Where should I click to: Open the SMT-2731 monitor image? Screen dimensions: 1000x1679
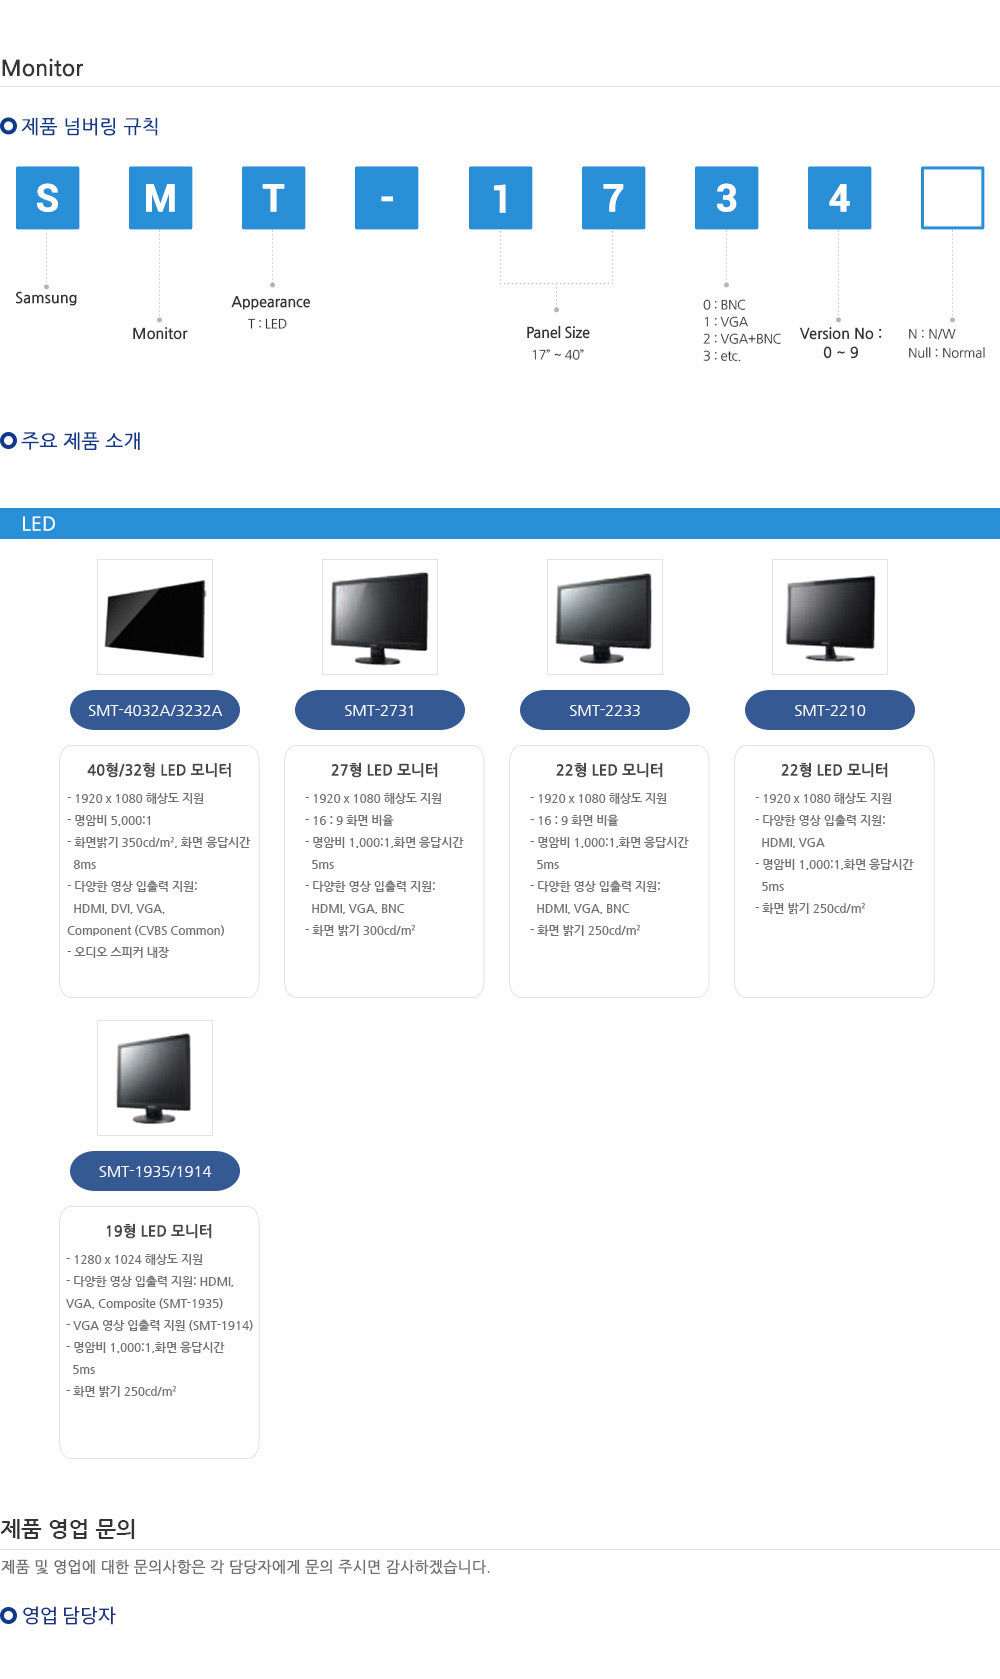380,617
